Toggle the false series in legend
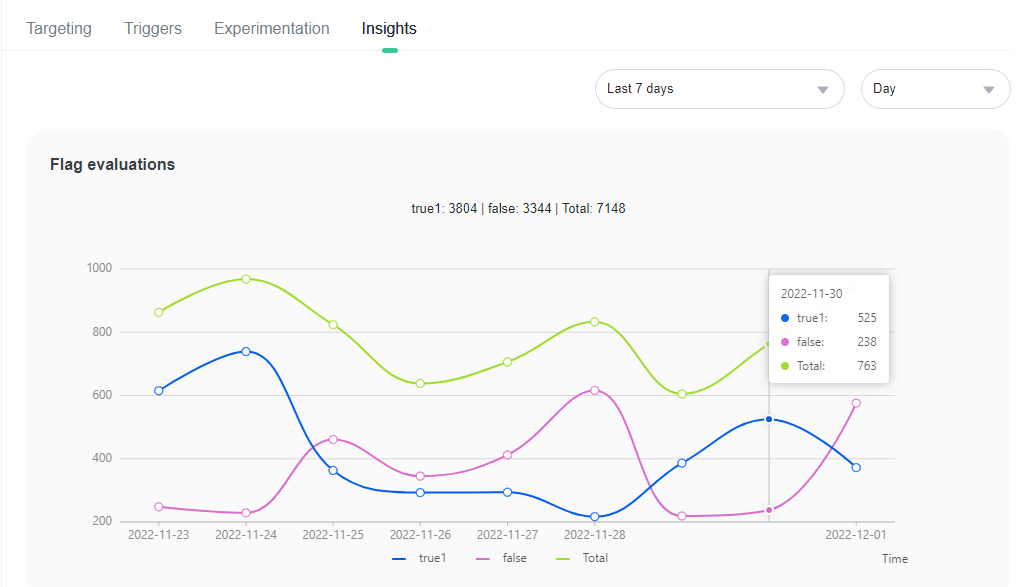Screen dimensions: 1036x587 click(501, 558)
